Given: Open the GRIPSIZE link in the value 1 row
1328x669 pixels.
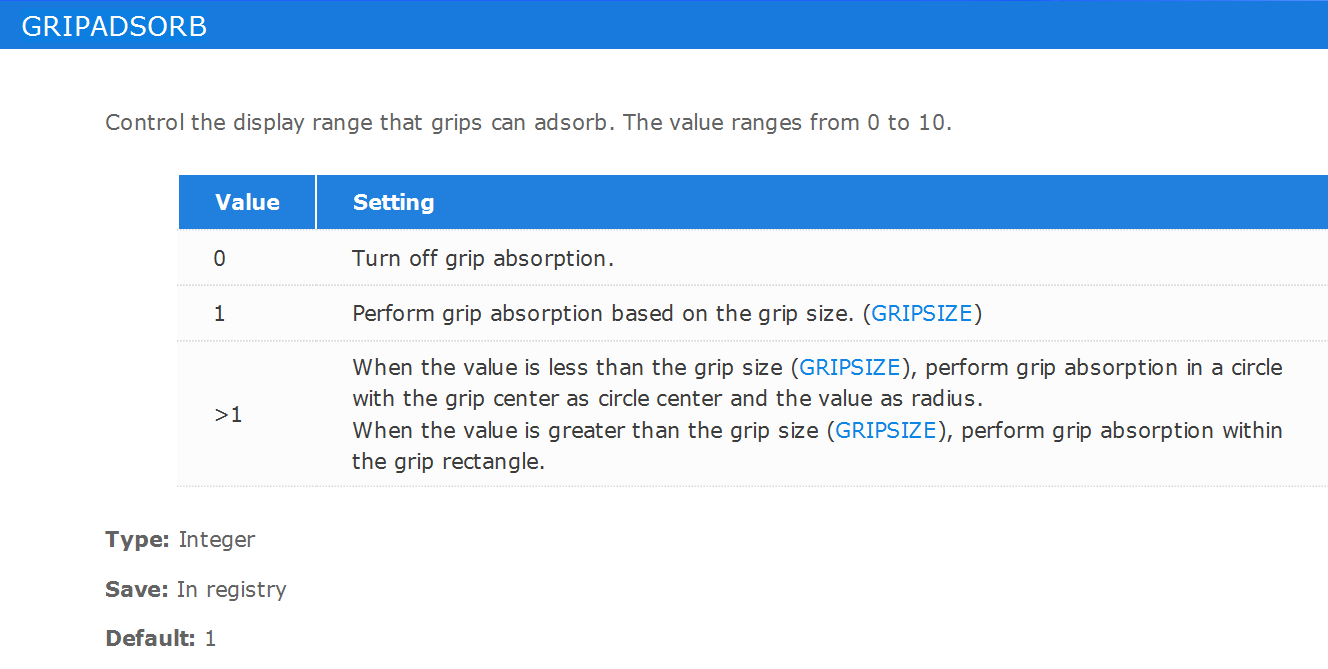Looking at the screenshot, I should pos(922,314).
